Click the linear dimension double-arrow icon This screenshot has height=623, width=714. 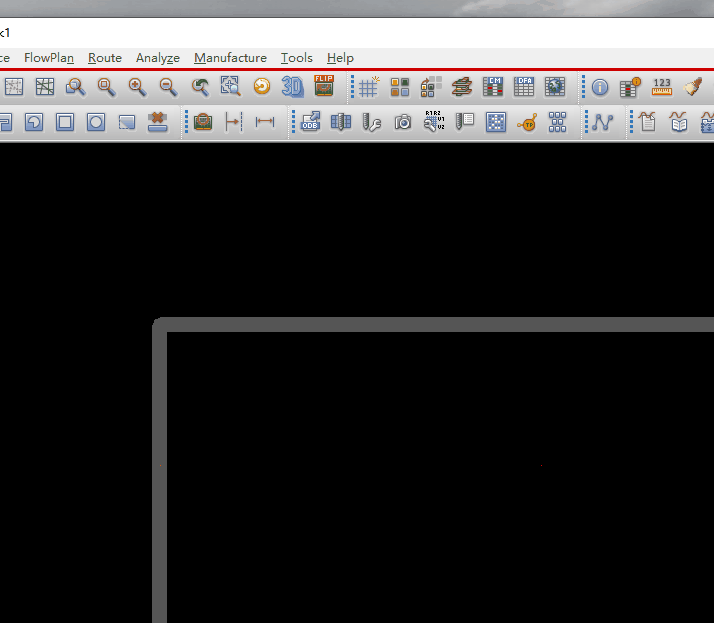click(265, 122)
